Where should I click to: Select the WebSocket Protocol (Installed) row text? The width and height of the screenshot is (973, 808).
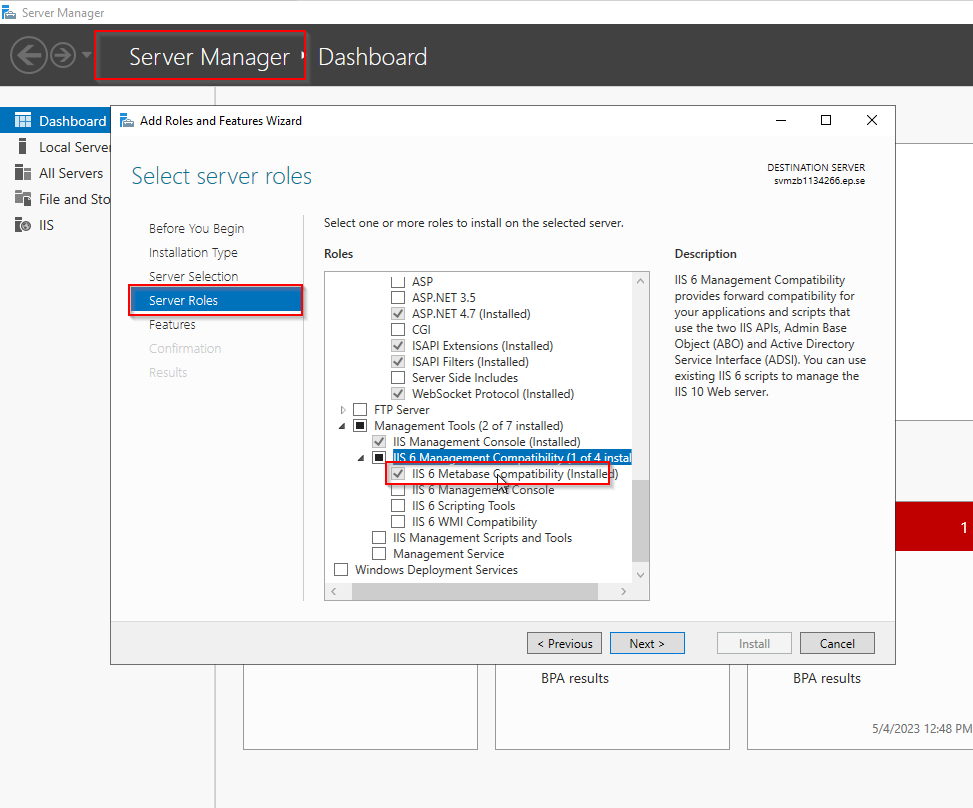(x=493, y=394)
